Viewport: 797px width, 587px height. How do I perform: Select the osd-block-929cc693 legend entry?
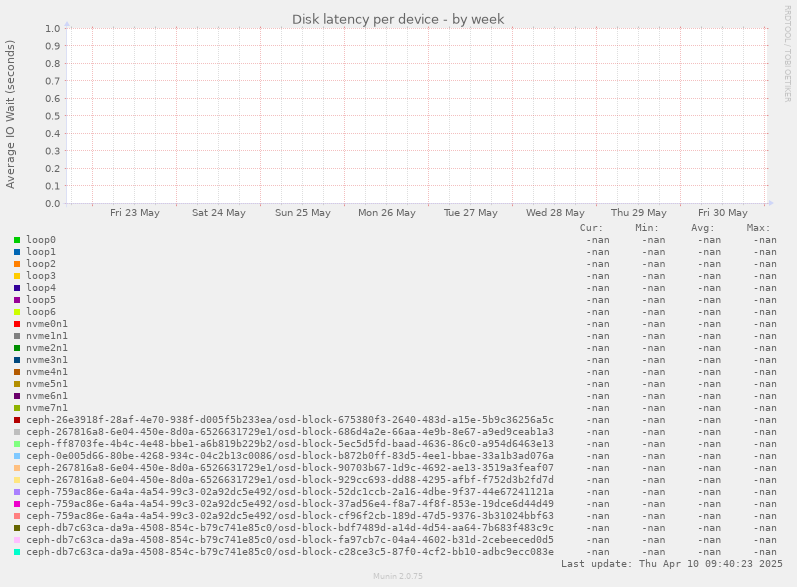coord(290,480)
